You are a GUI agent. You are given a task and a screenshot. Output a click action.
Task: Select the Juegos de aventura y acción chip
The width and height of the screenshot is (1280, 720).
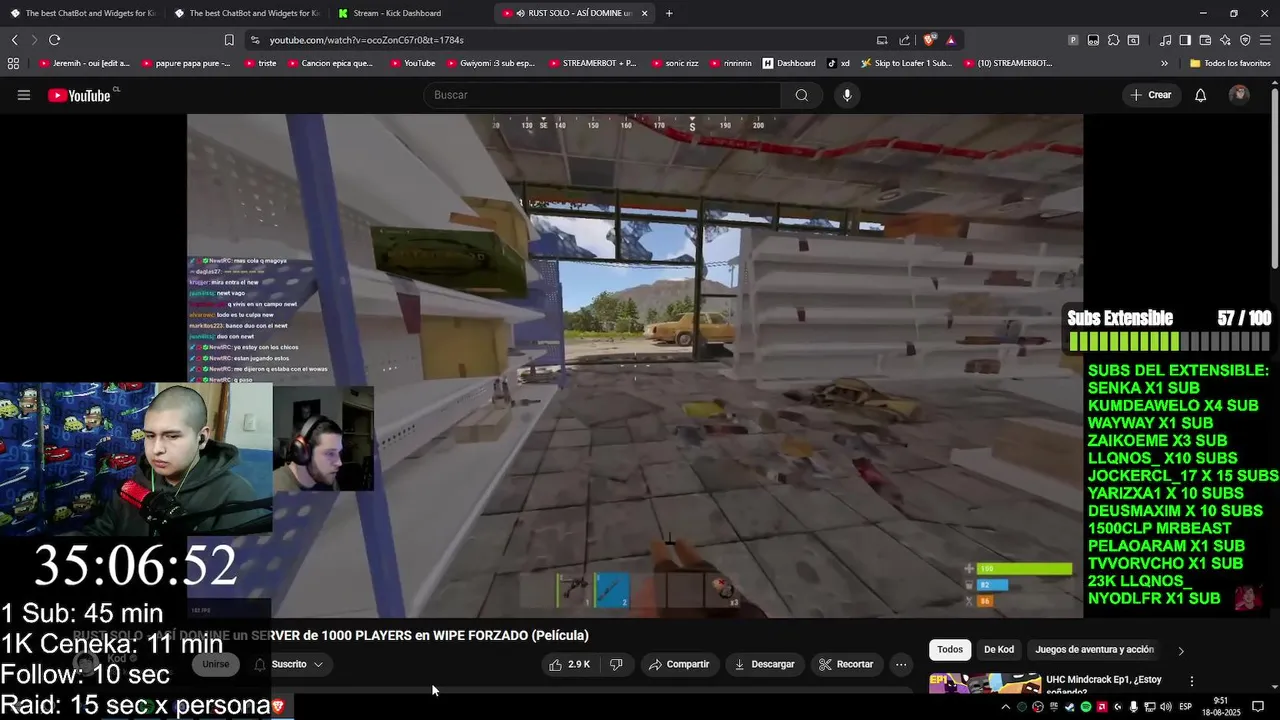[x=1094, y=650]
